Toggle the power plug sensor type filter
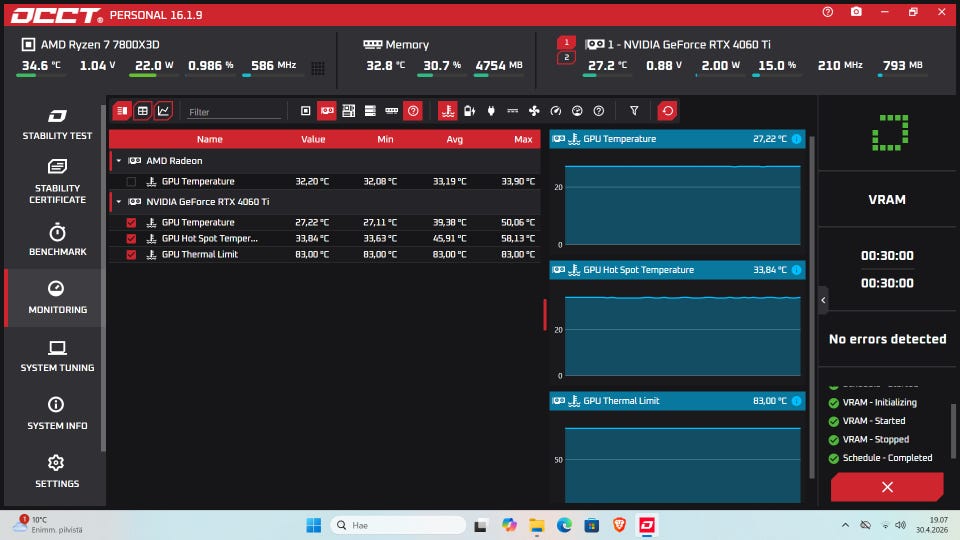Image resolution: width=960 pixels, height=540 pixels. click(x=491, y=111)
